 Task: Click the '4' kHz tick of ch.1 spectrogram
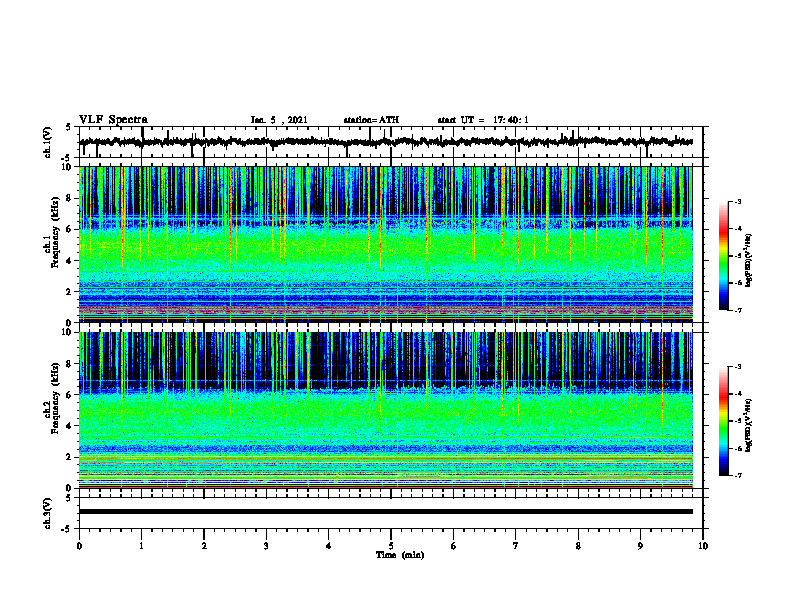coord(71,261)
